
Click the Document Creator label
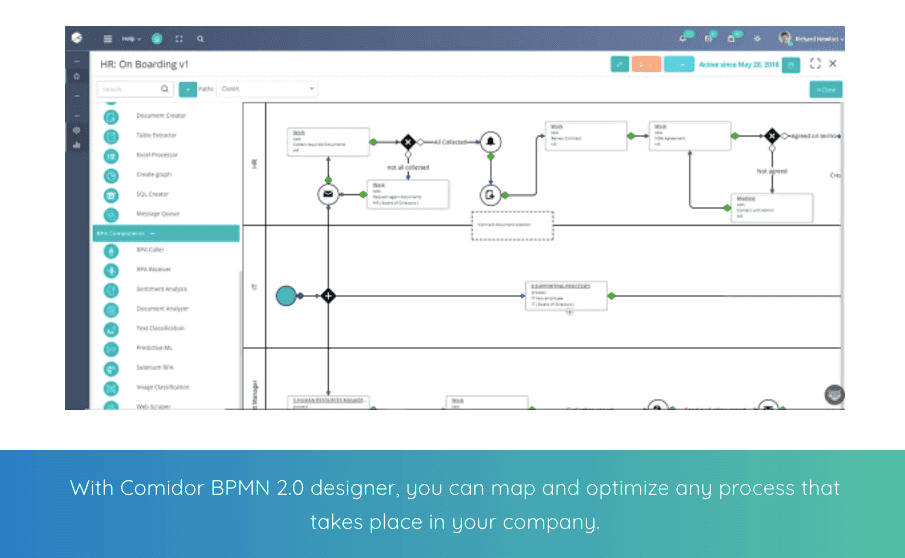point(161,116)
